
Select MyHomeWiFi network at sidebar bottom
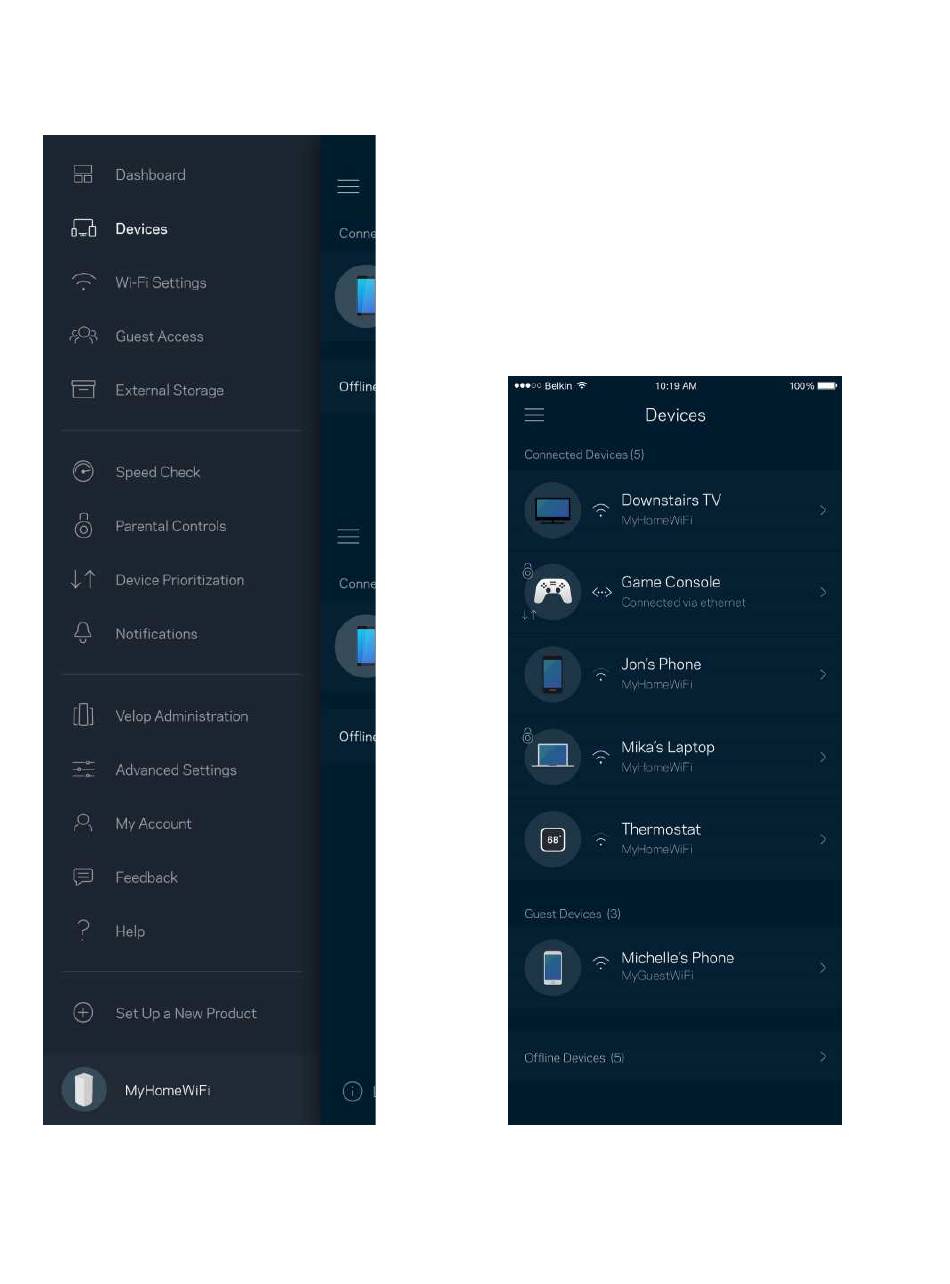[x=167, y=1090]
